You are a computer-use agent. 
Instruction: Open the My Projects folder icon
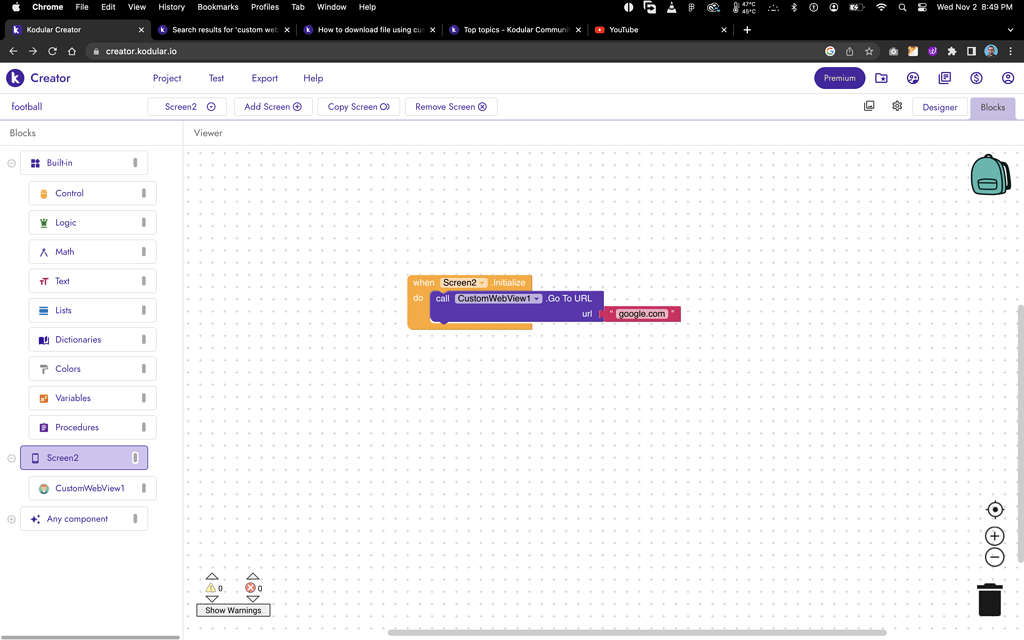click(882, 78)
